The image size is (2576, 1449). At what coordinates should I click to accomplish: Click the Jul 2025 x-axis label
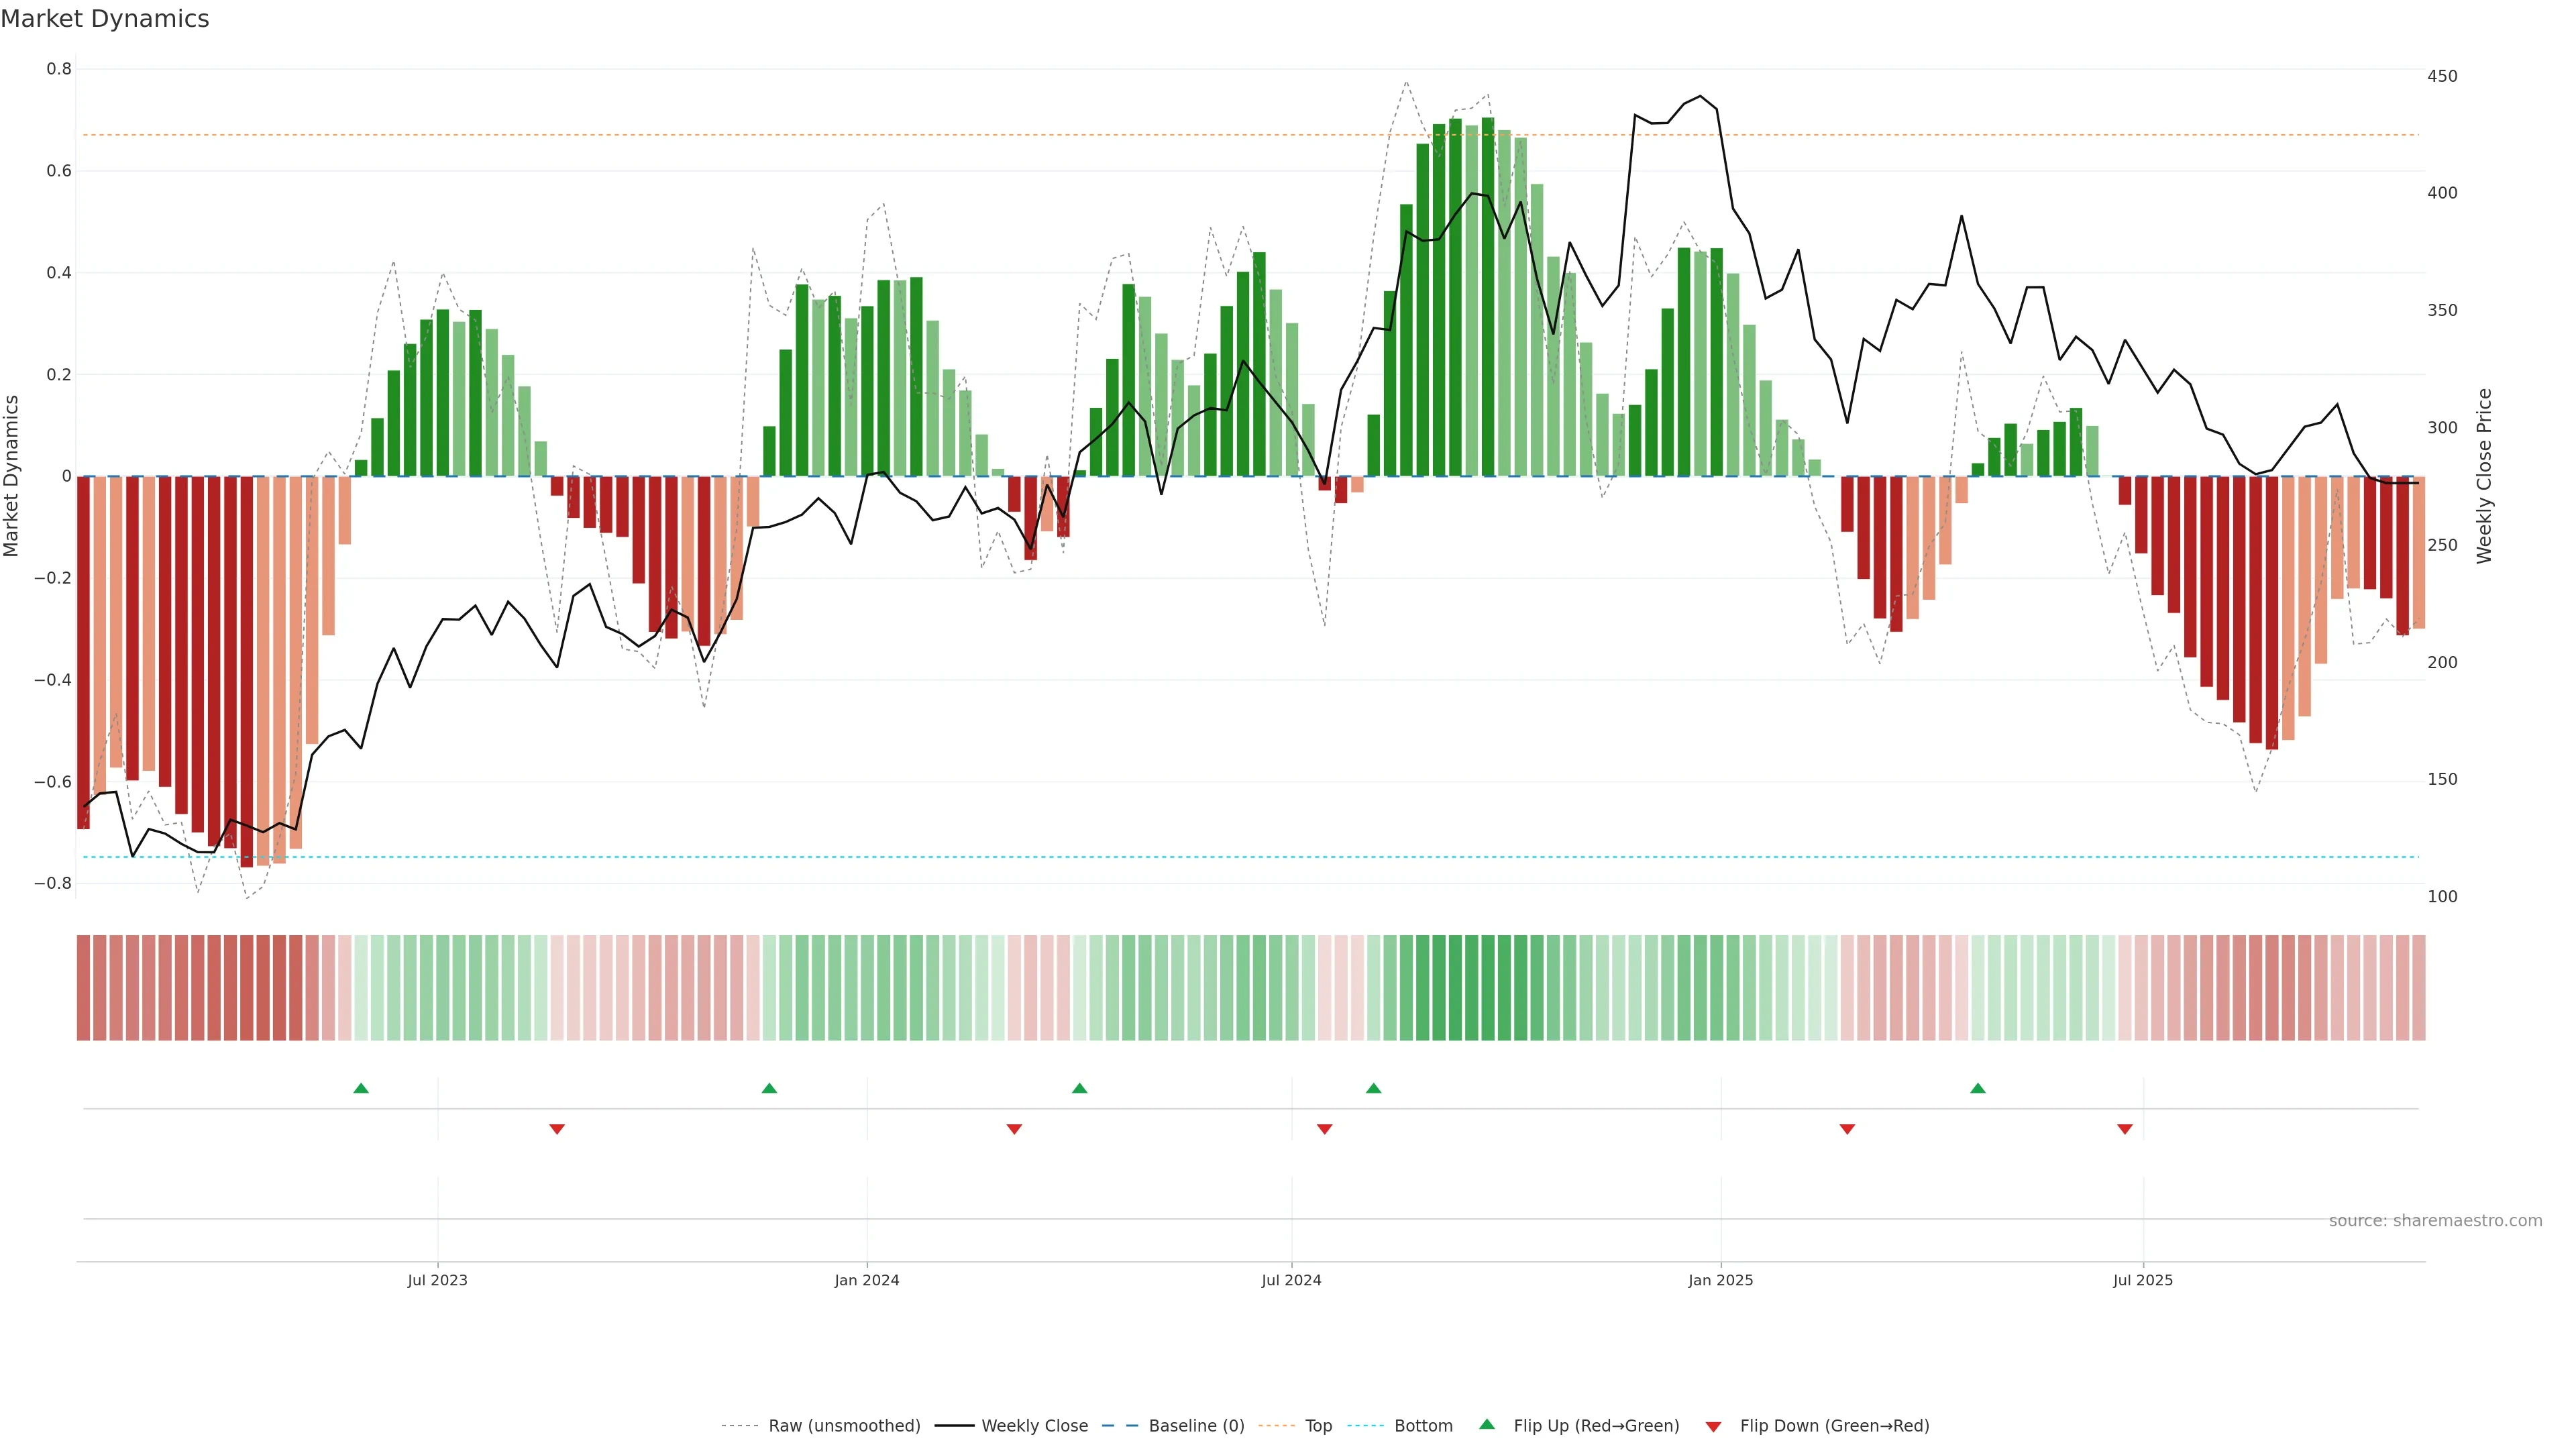(x=2142, y=1280)
